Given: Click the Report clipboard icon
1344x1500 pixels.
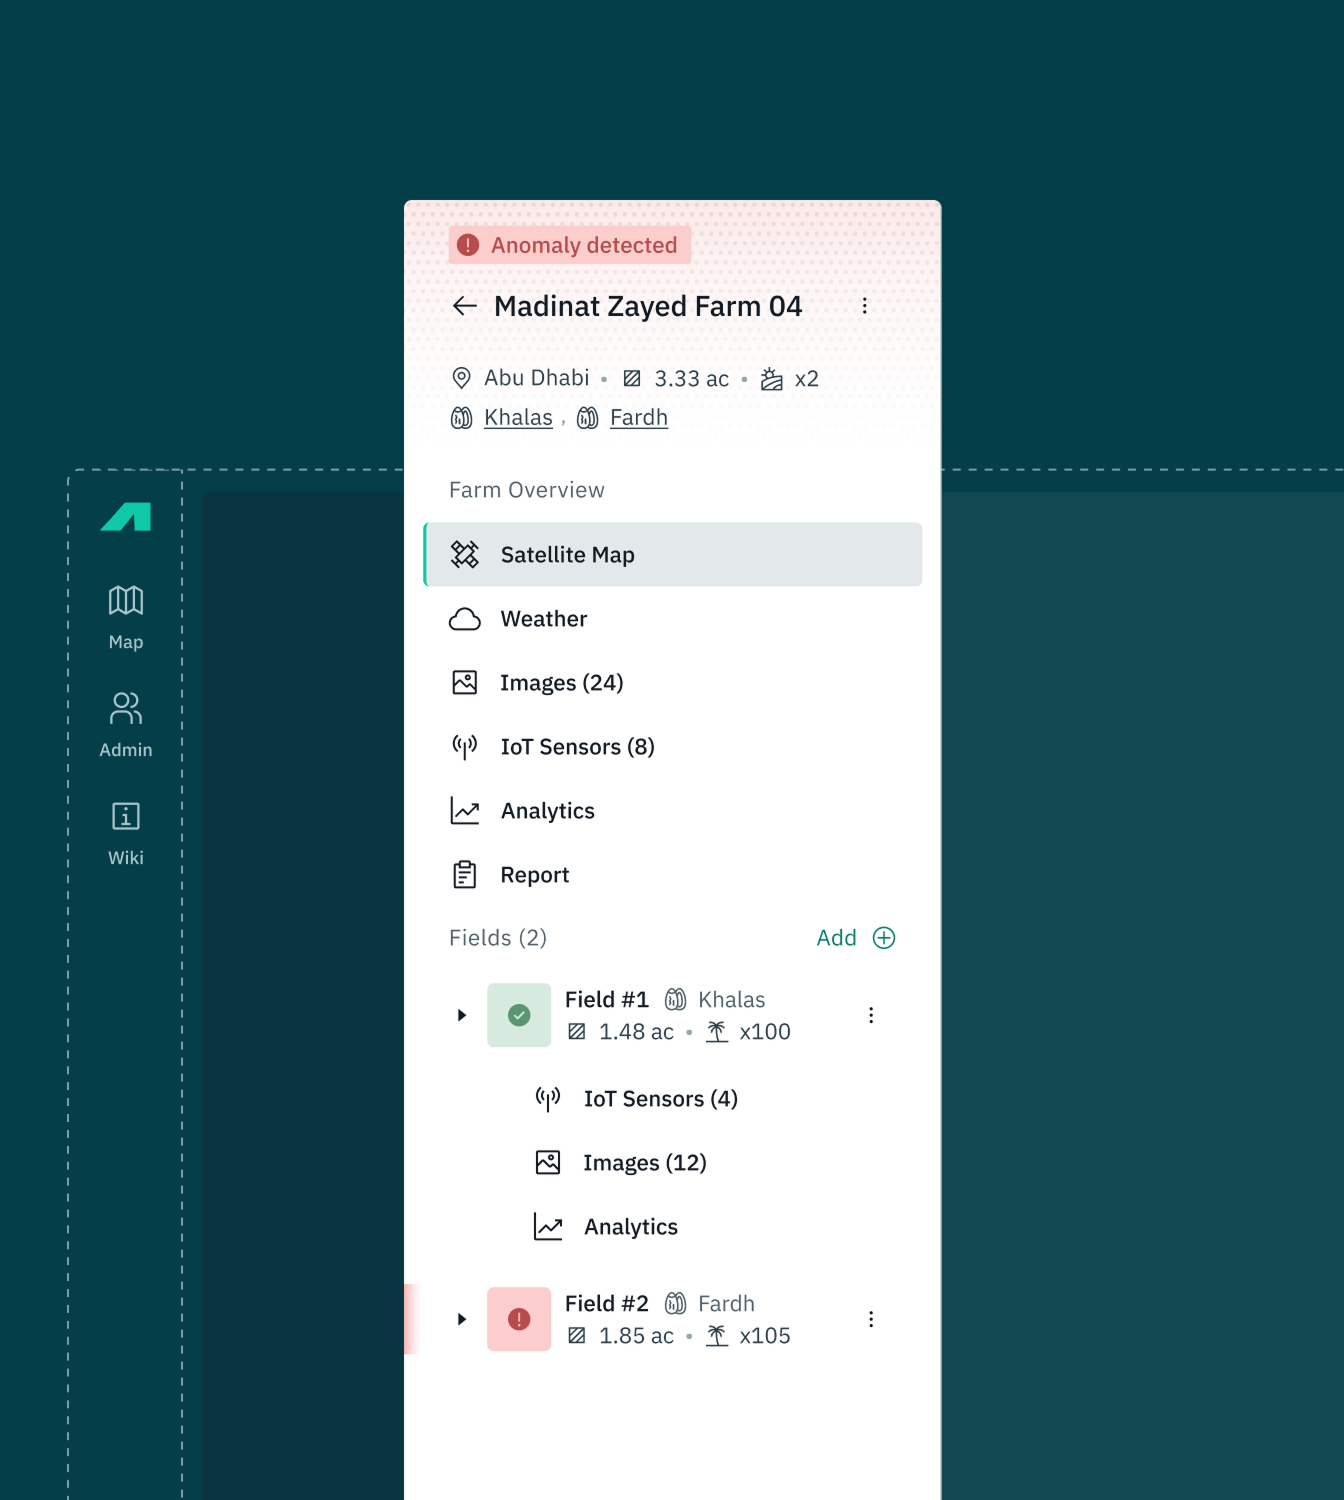Looking at the screenshot, I should [465, 873].
